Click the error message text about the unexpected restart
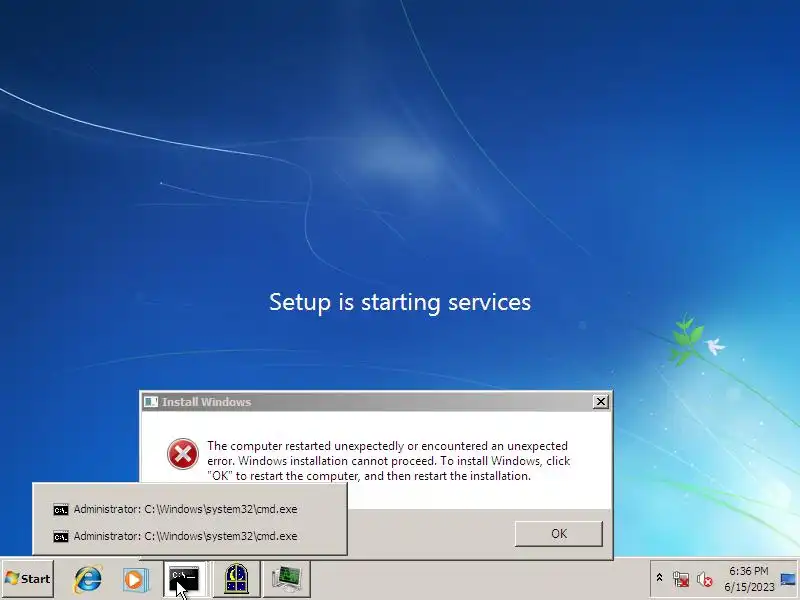 coord(388,461)
